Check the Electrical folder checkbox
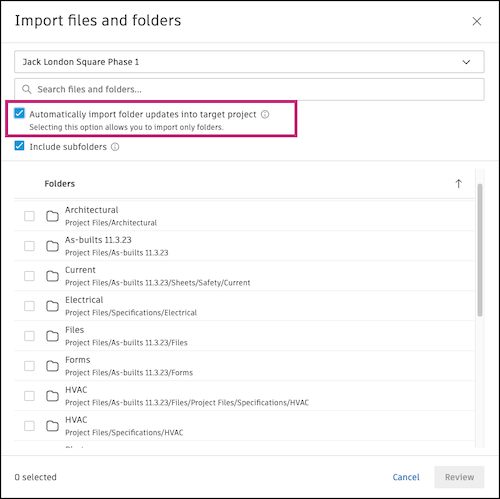Image resolution: width=500 pixels, height=499 pixels. pos(29,306)
